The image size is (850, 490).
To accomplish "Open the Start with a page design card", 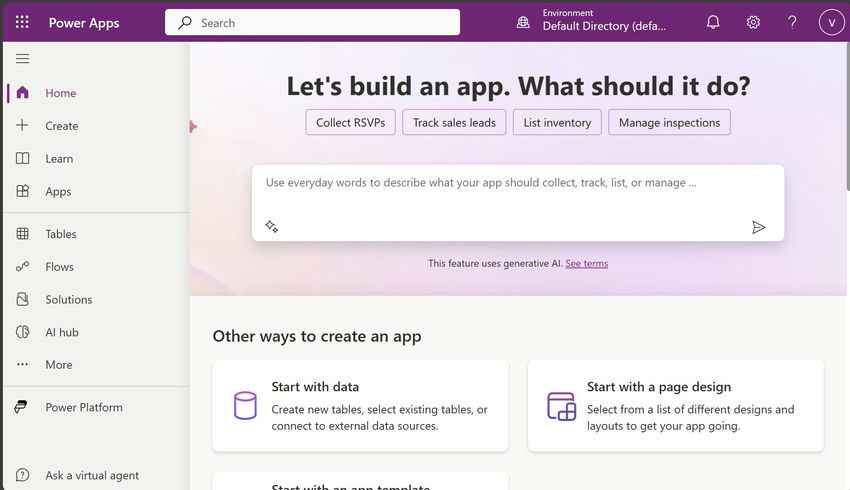I will pyautogui.click(x=676, y=405).
